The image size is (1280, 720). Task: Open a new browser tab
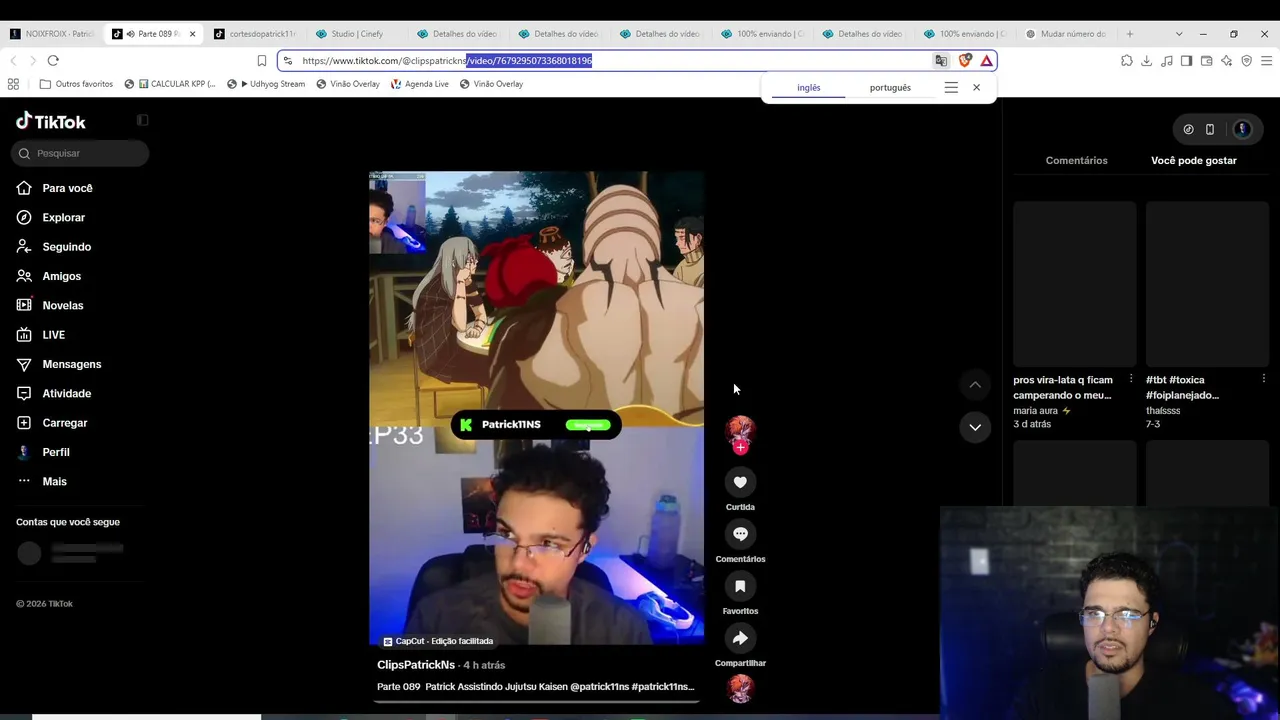pyautogui.click(x=1130, y=34)
